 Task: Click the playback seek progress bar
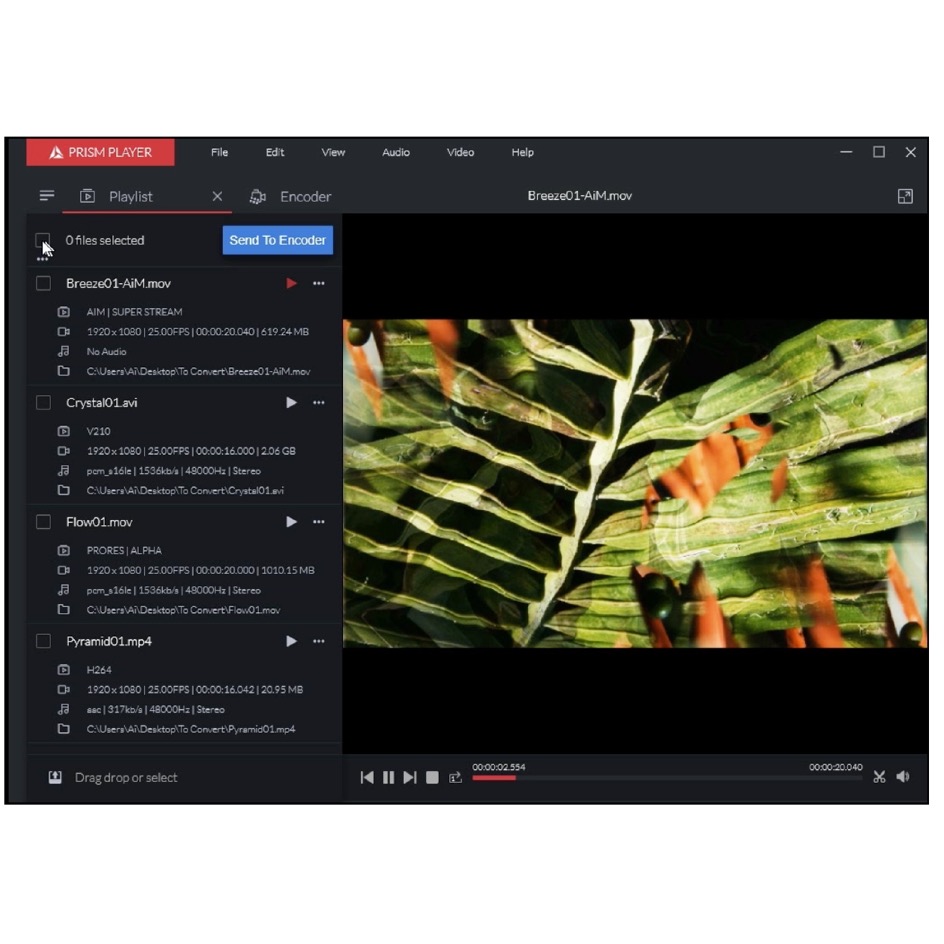pyautogui.click(x=667, y=778)
